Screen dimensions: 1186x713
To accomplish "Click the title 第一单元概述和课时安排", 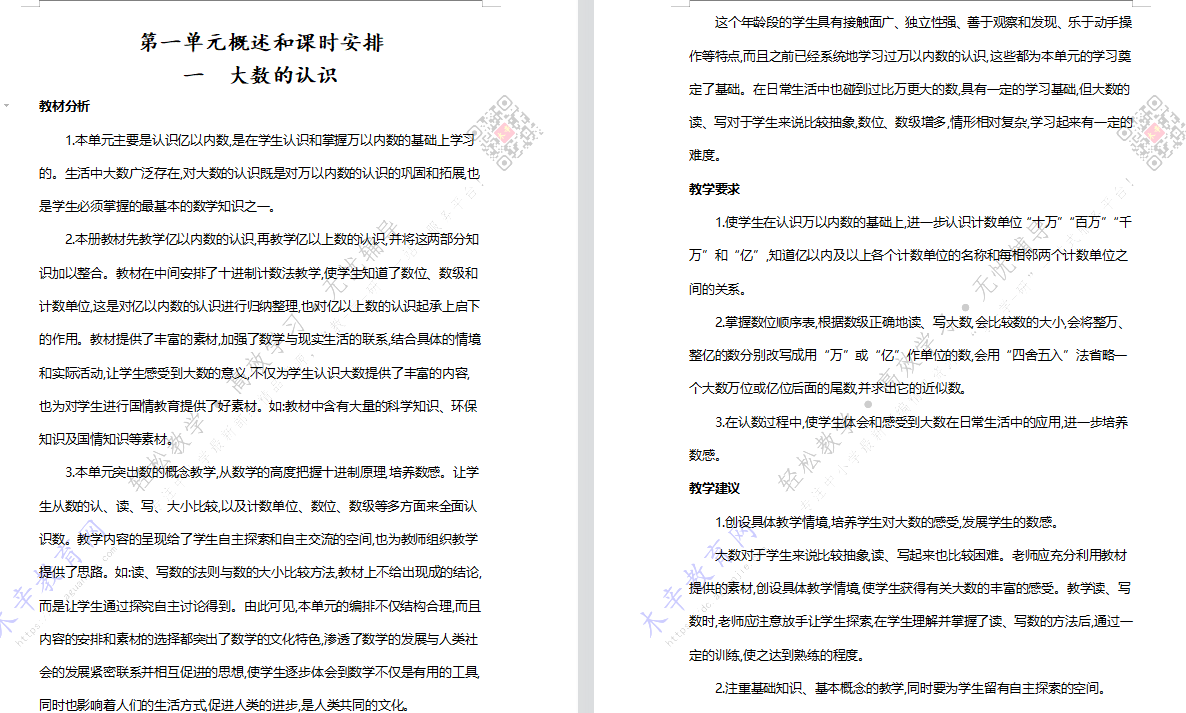I will pyautogui.click(x=262, y=42).
